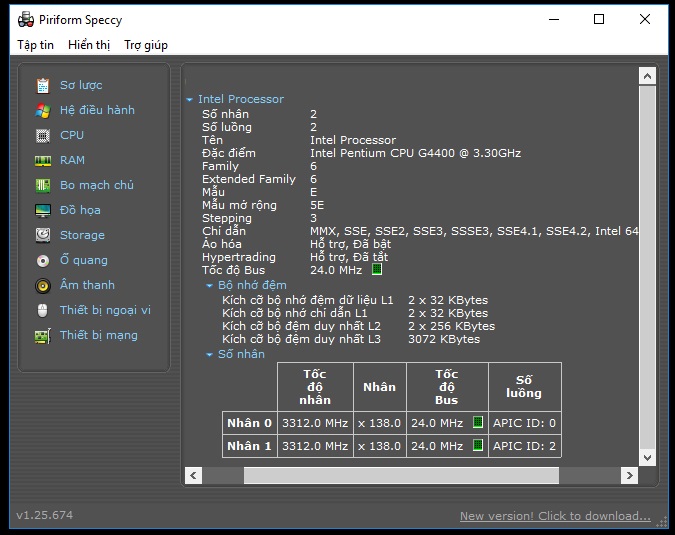
Task: Click green graph icon beside Tốc độ Bus value
Action: [377, 269]
